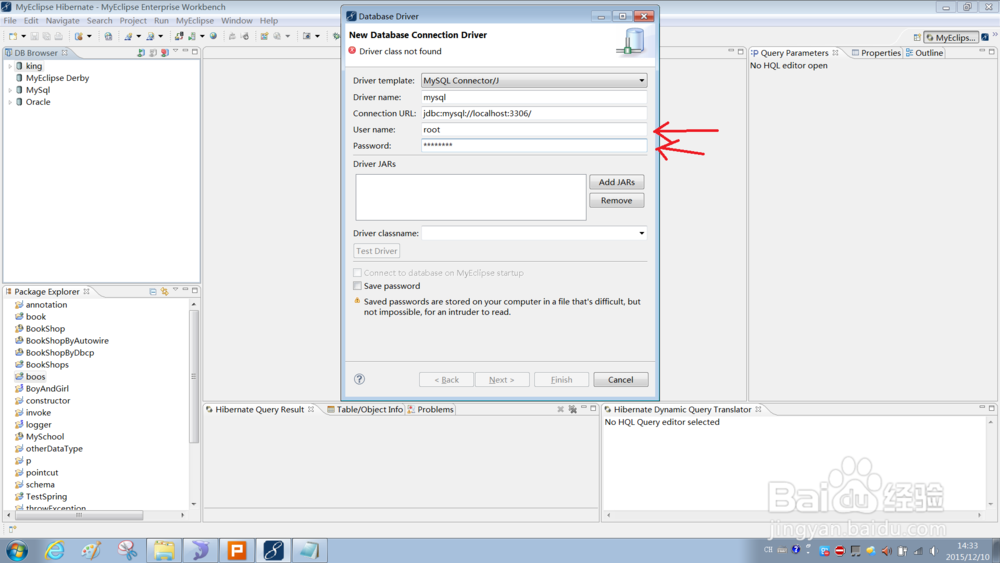Click the MyEclipse taskbar icon
The image size is (1000, 563).
pos(273,550)
